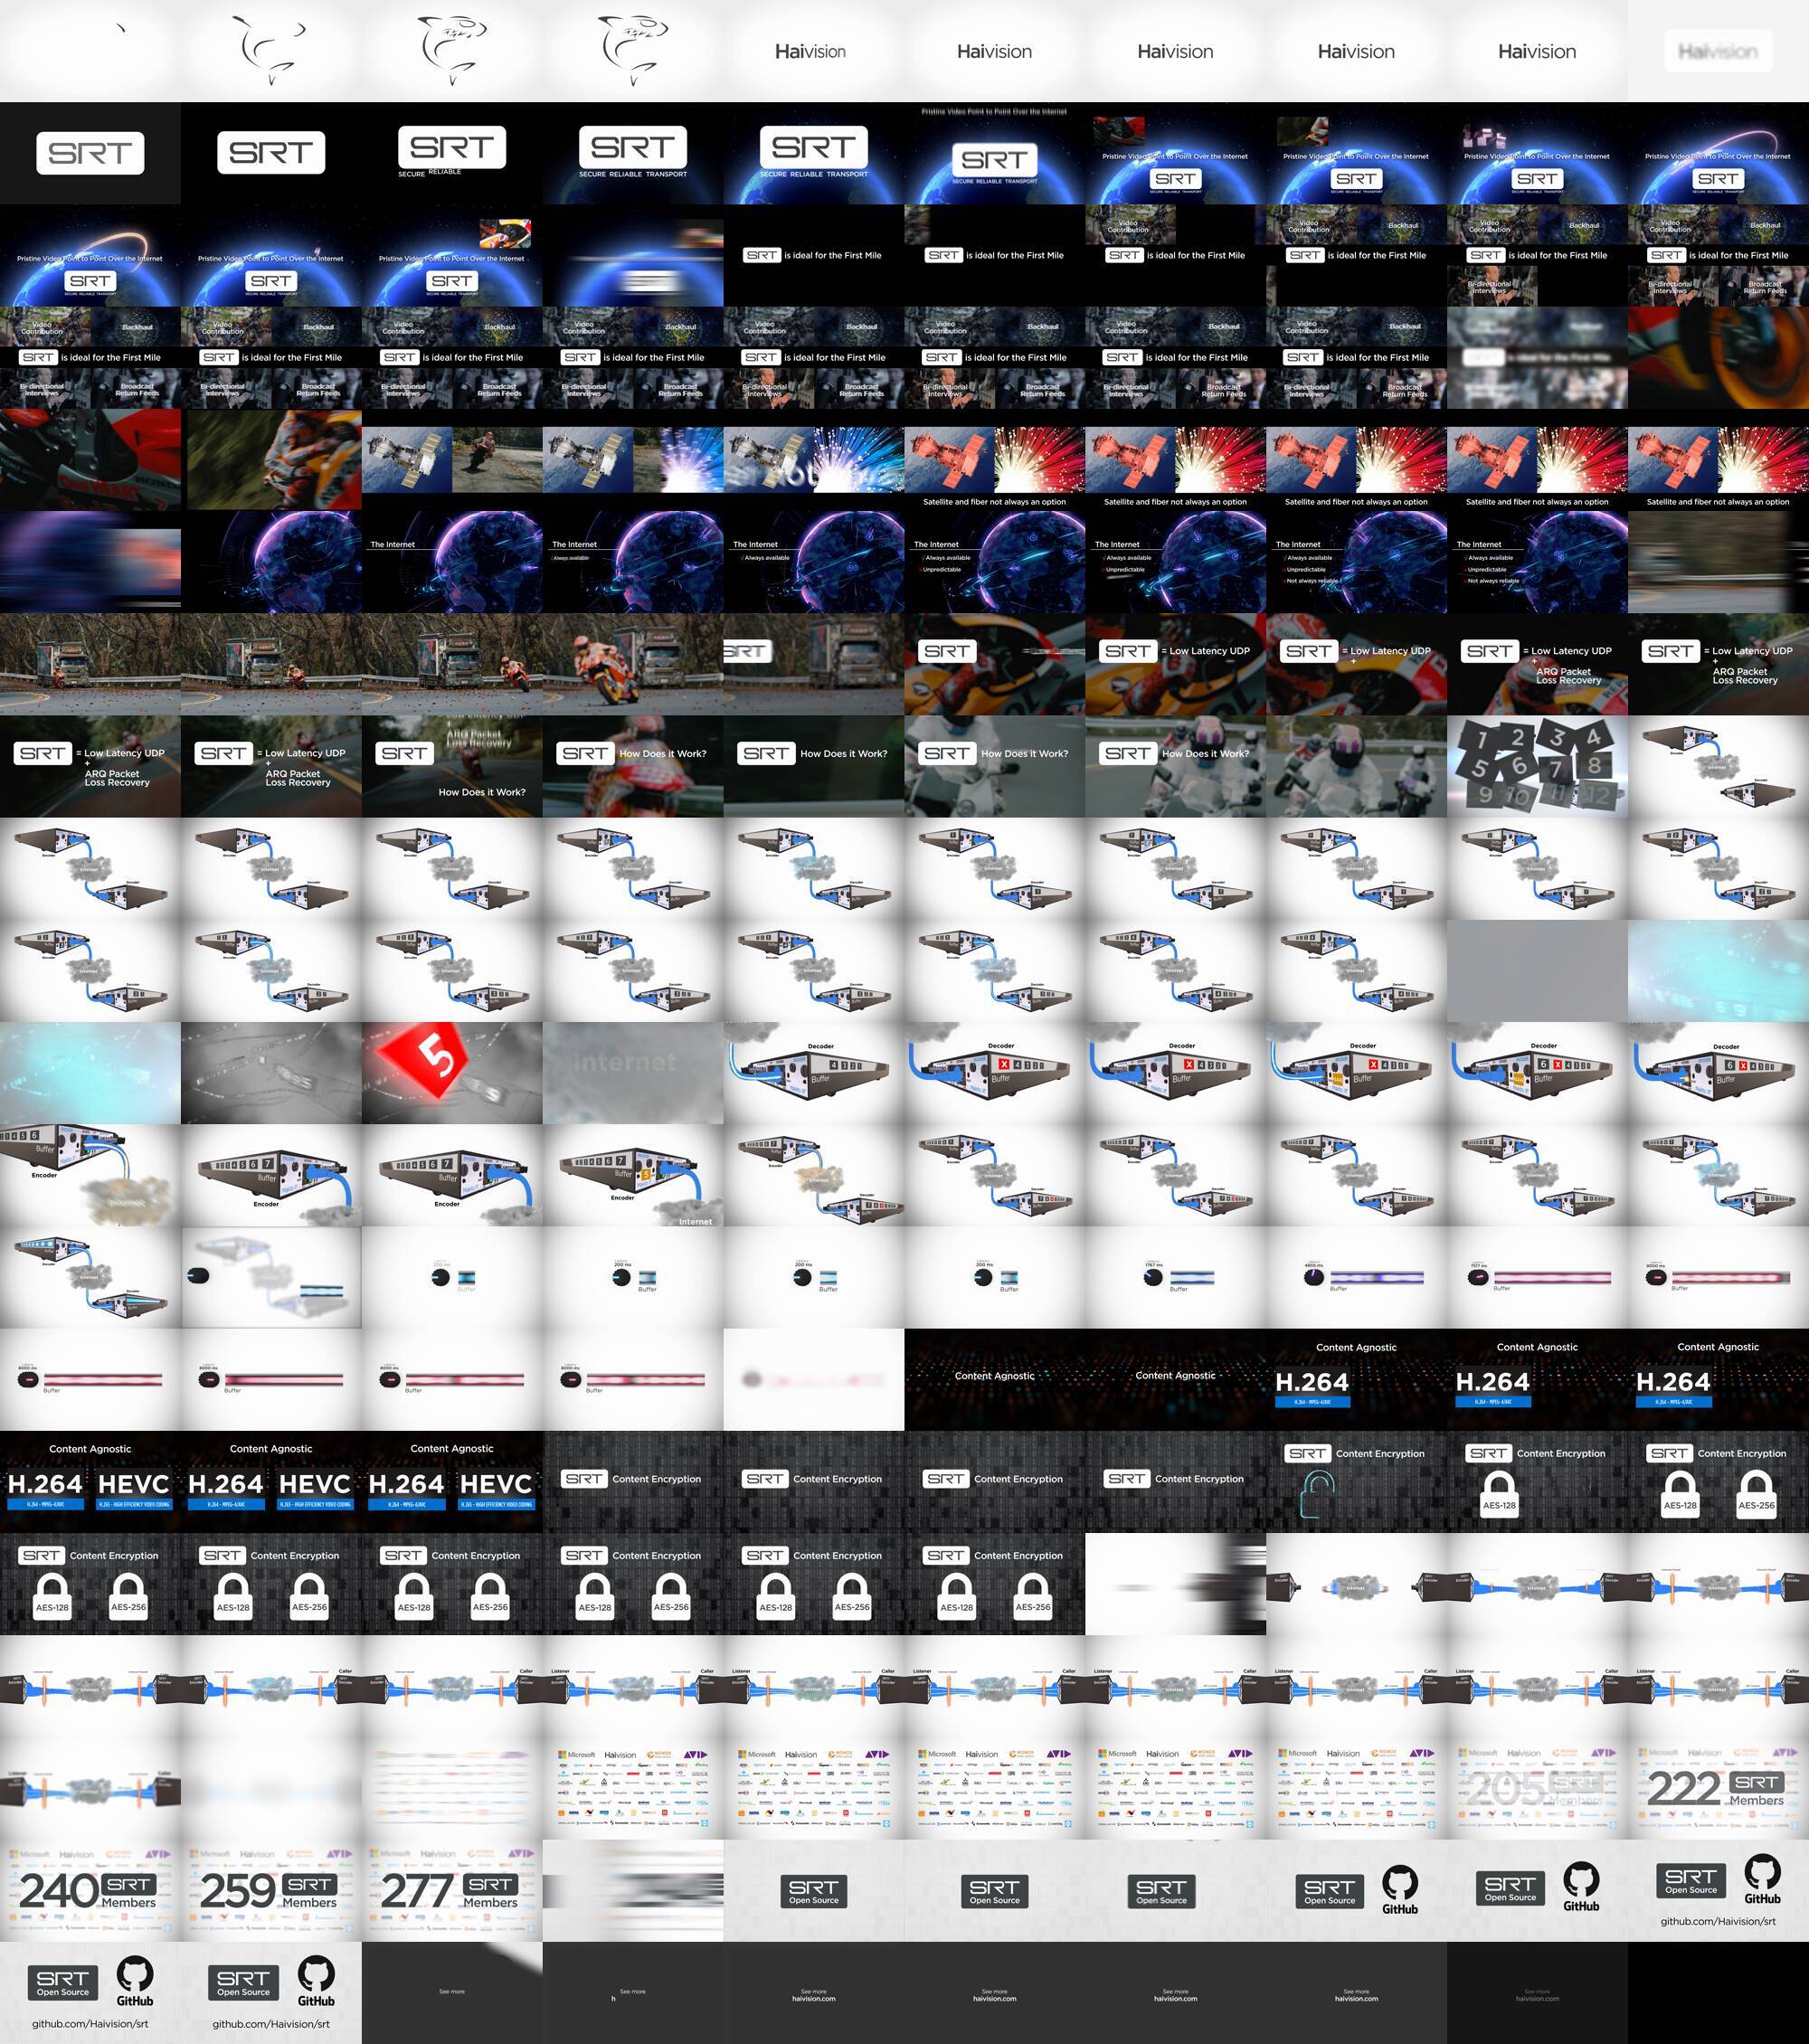This screenshot has width=1809, height=2044.
Task: Select the numbered tiles 1-12 frame
Action: coord(1537,767)
